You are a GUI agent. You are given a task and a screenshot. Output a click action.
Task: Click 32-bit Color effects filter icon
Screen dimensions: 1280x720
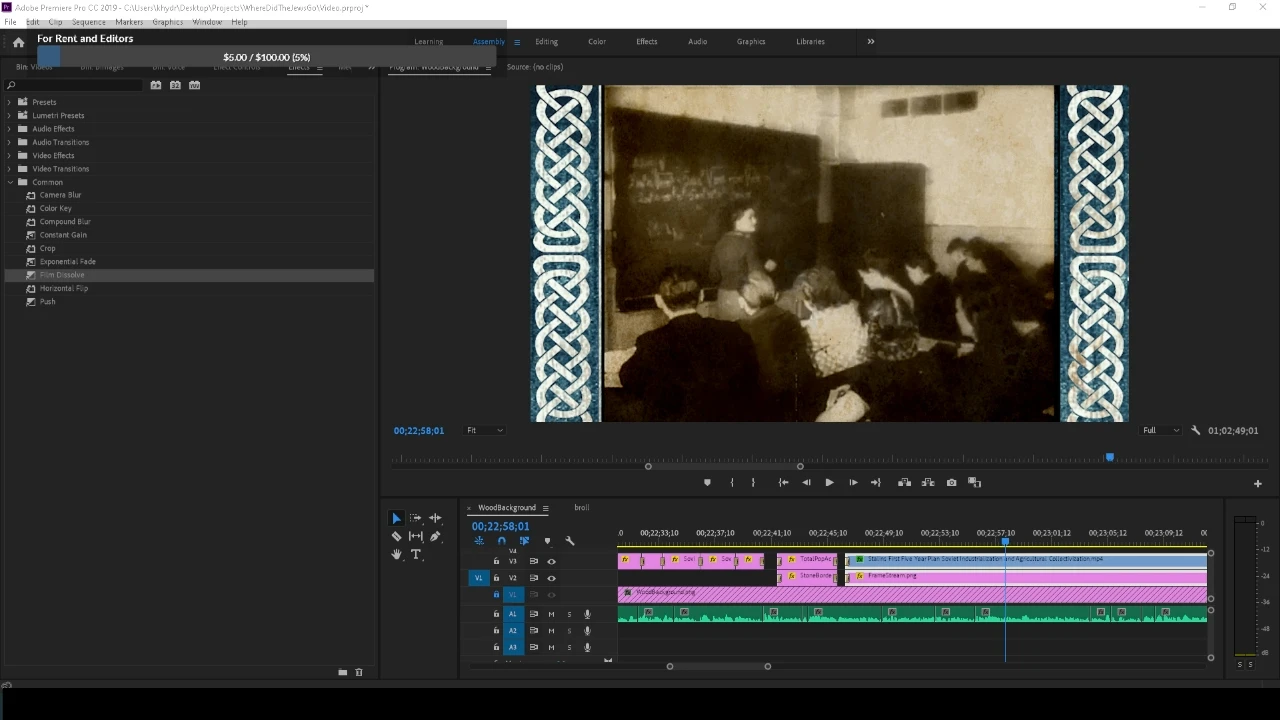[x=175, y=85]
